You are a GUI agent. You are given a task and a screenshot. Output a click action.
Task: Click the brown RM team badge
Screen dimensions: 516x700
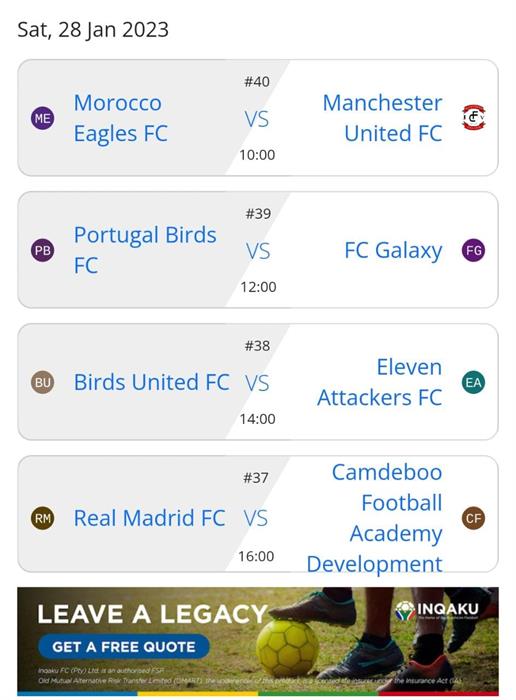pos(42,518)
